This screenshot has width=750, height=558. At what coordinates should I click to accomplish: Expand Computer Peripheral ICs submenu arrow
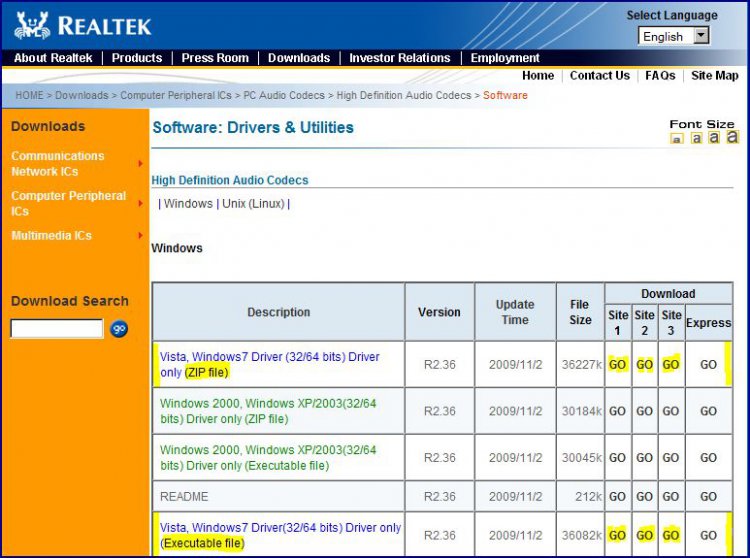coord(141,203)
